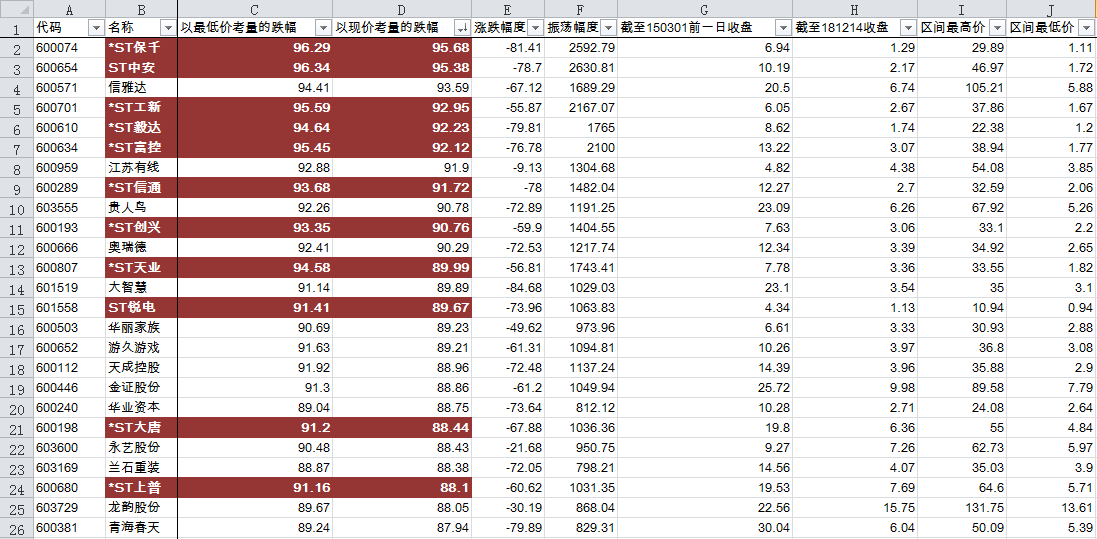1097x539 pixels.
Task: Select the 信雅达 name cell
Action: click(141, 88)
